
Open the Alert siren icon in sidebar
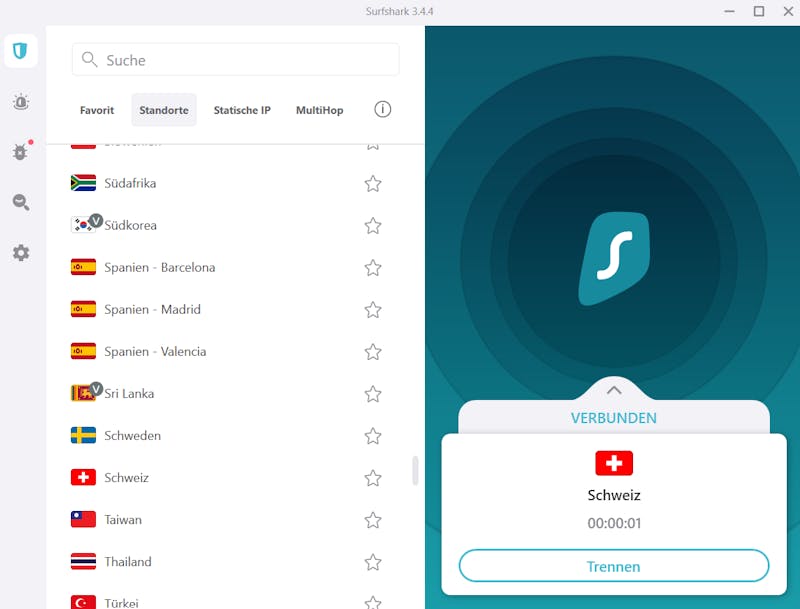pos(21,102)
